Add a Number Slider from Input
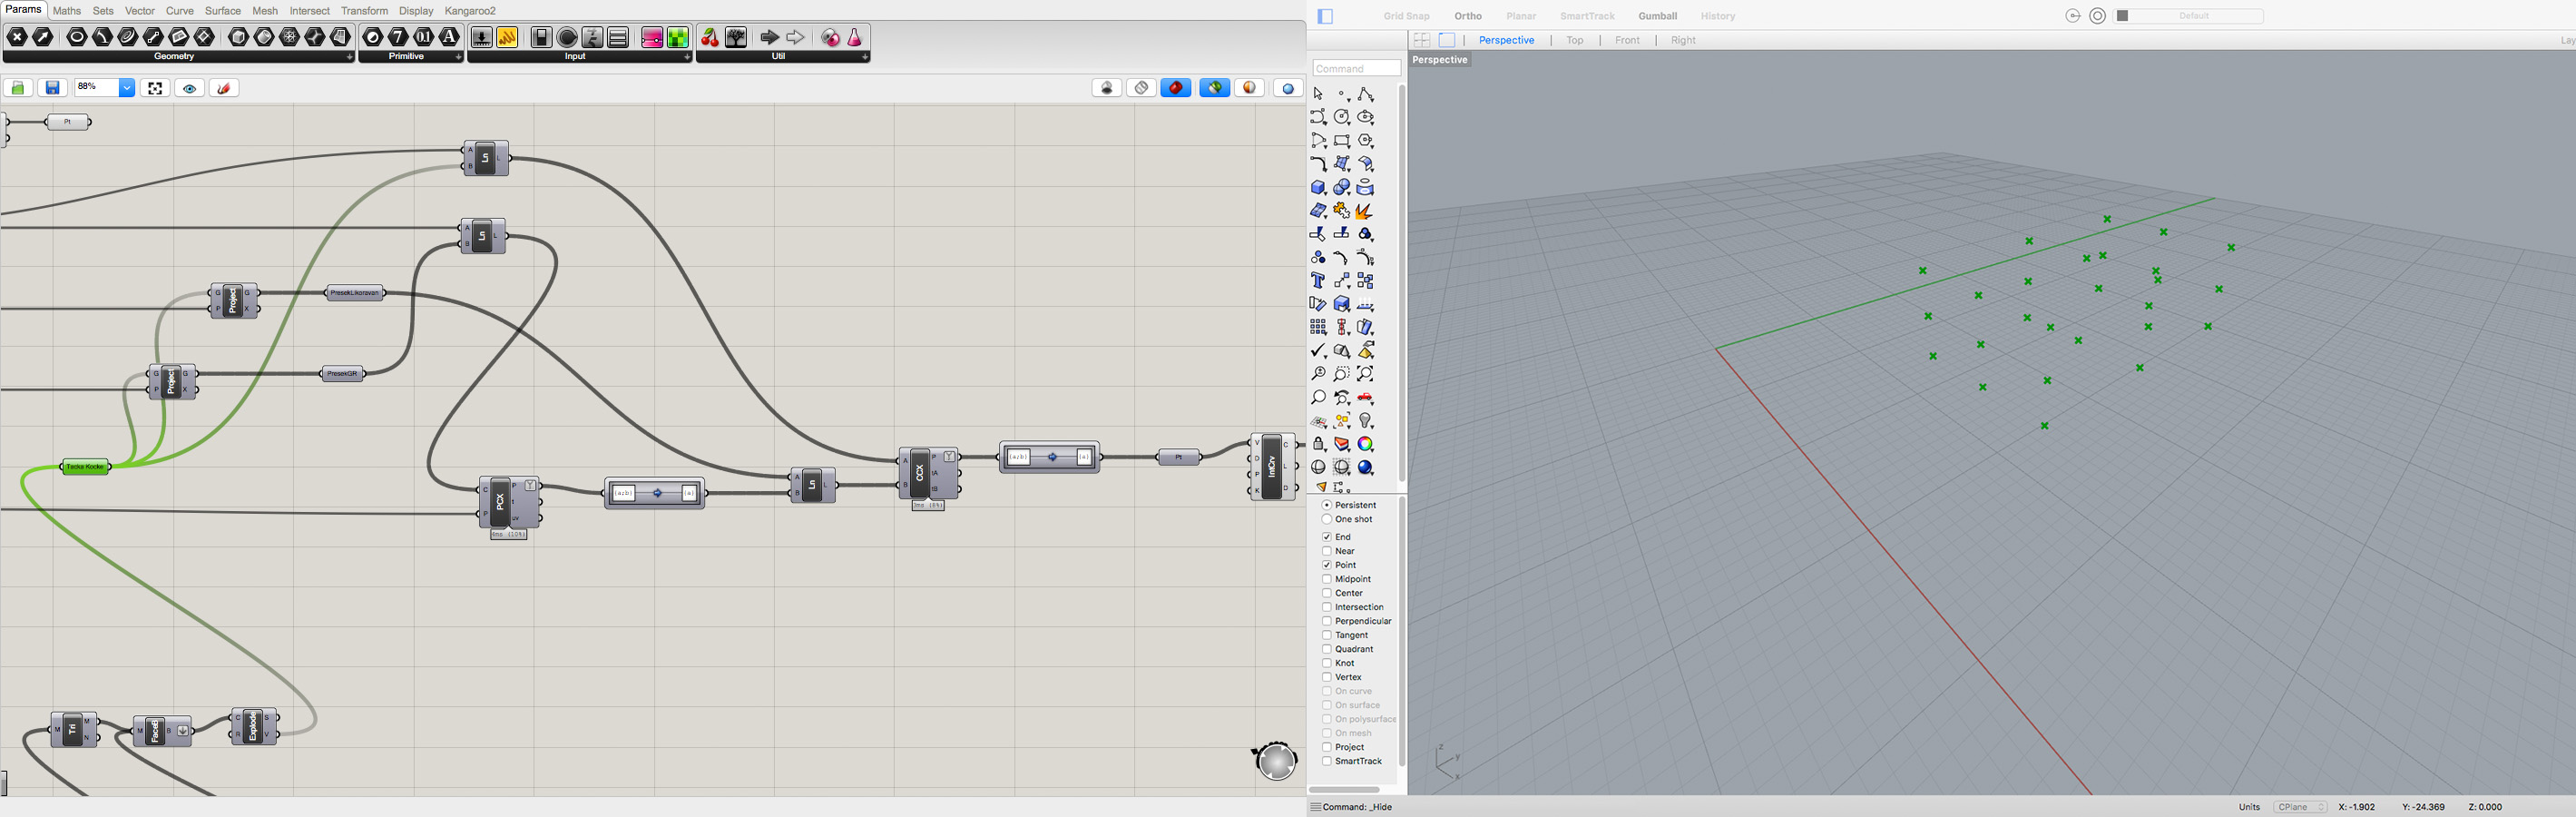The height and width of the screenshot is (817, 2576). (482, 37)
